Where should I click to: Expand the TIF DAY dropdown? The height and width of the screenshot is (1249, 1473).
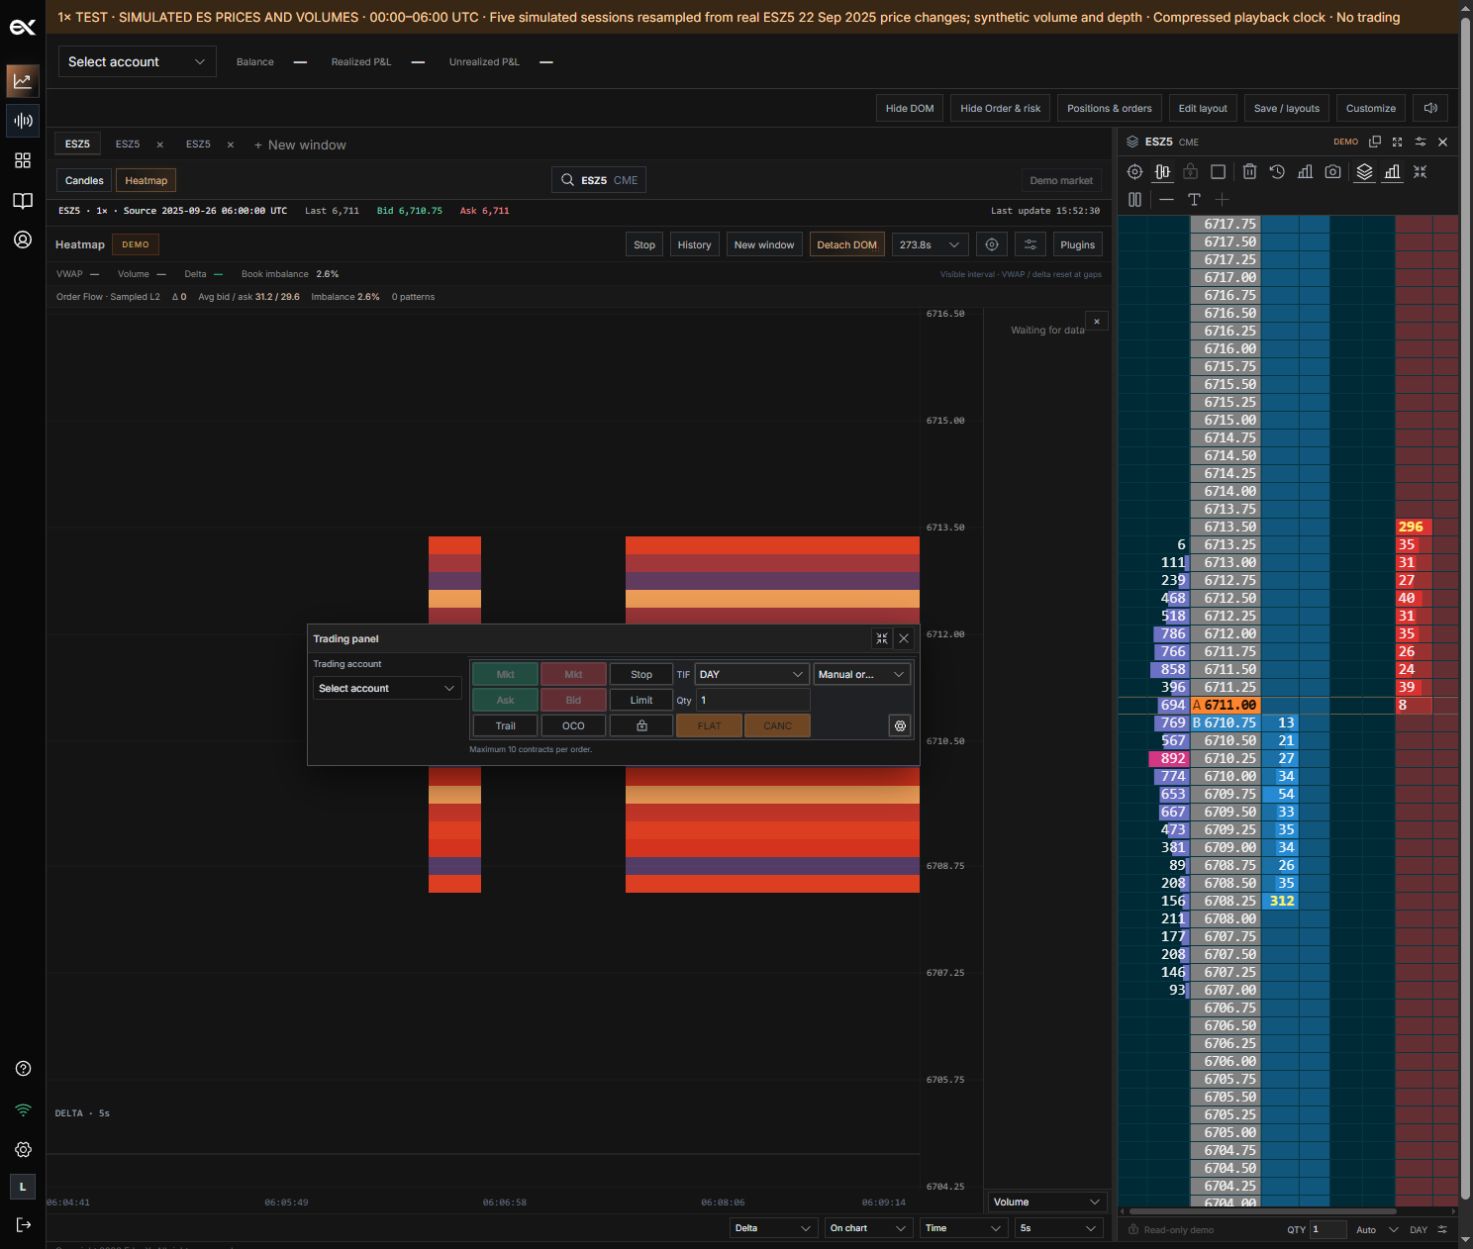click(x=752, y=674)
